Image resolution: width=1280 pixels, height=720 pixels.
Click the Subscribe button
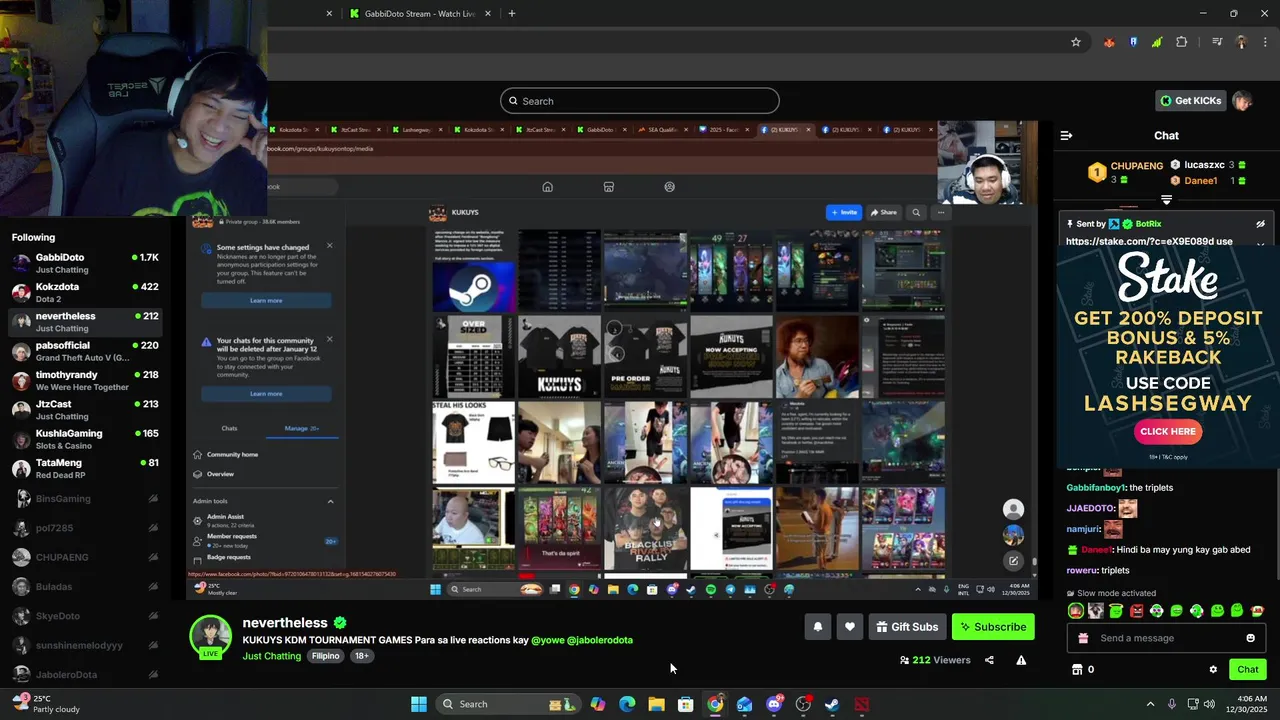coord(993,627)
